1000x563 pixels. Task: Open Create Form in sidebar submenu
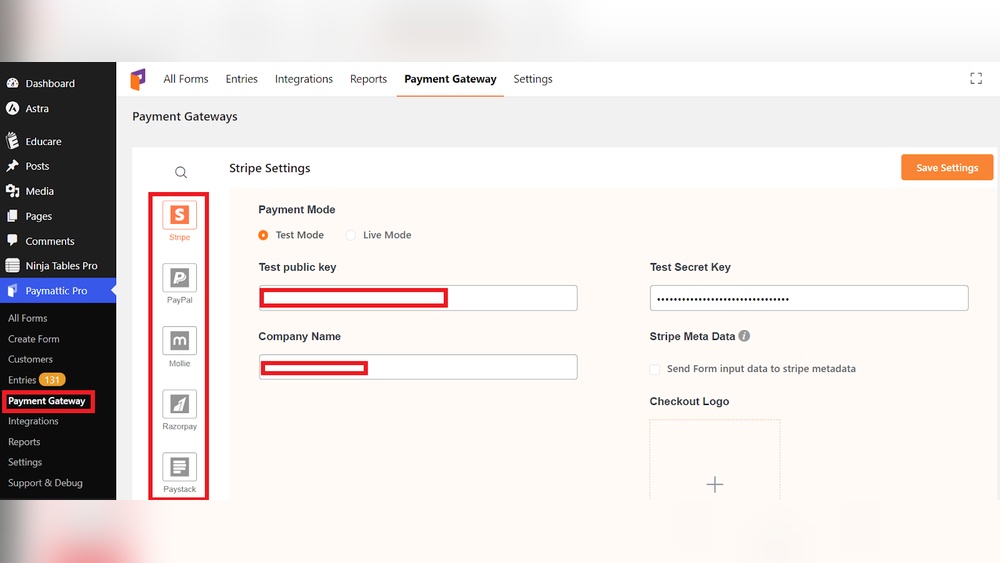tap(34, 339)
